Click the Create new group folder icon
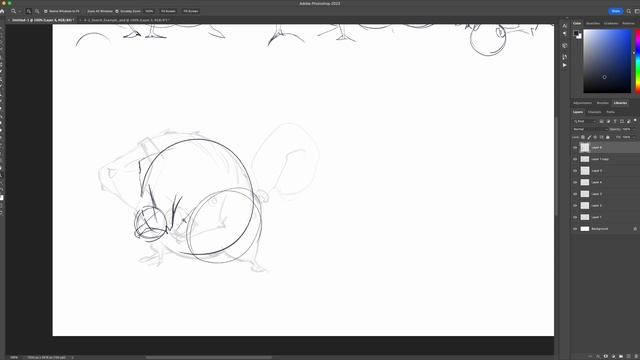The height and width of the screenshot is (360, 640). (621, 356)
